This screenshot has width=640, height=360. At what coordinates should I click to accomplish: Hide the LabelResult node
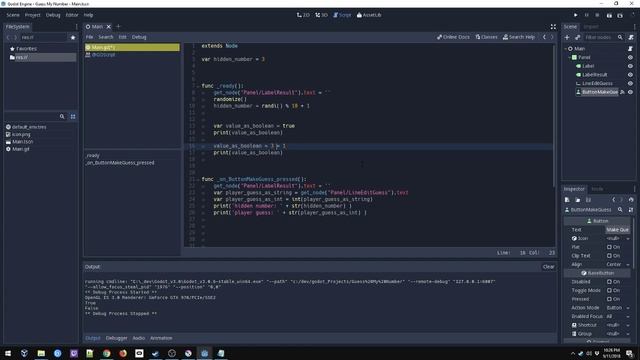[630, 75]
